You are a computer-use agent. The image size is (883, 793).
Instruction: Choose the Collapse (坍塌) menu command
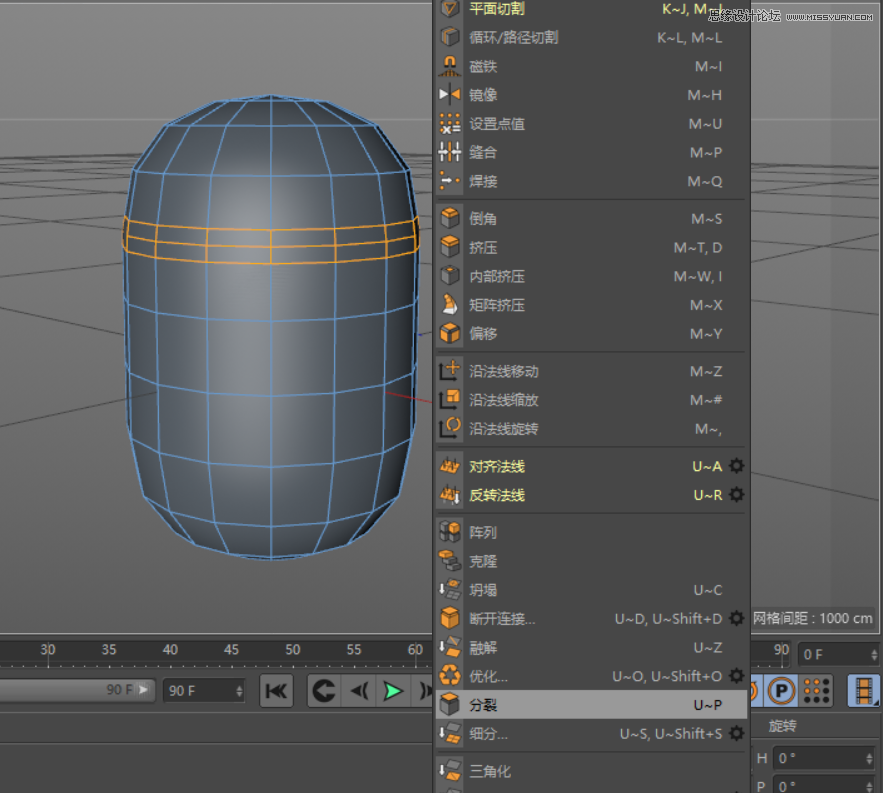click(481, 589)
